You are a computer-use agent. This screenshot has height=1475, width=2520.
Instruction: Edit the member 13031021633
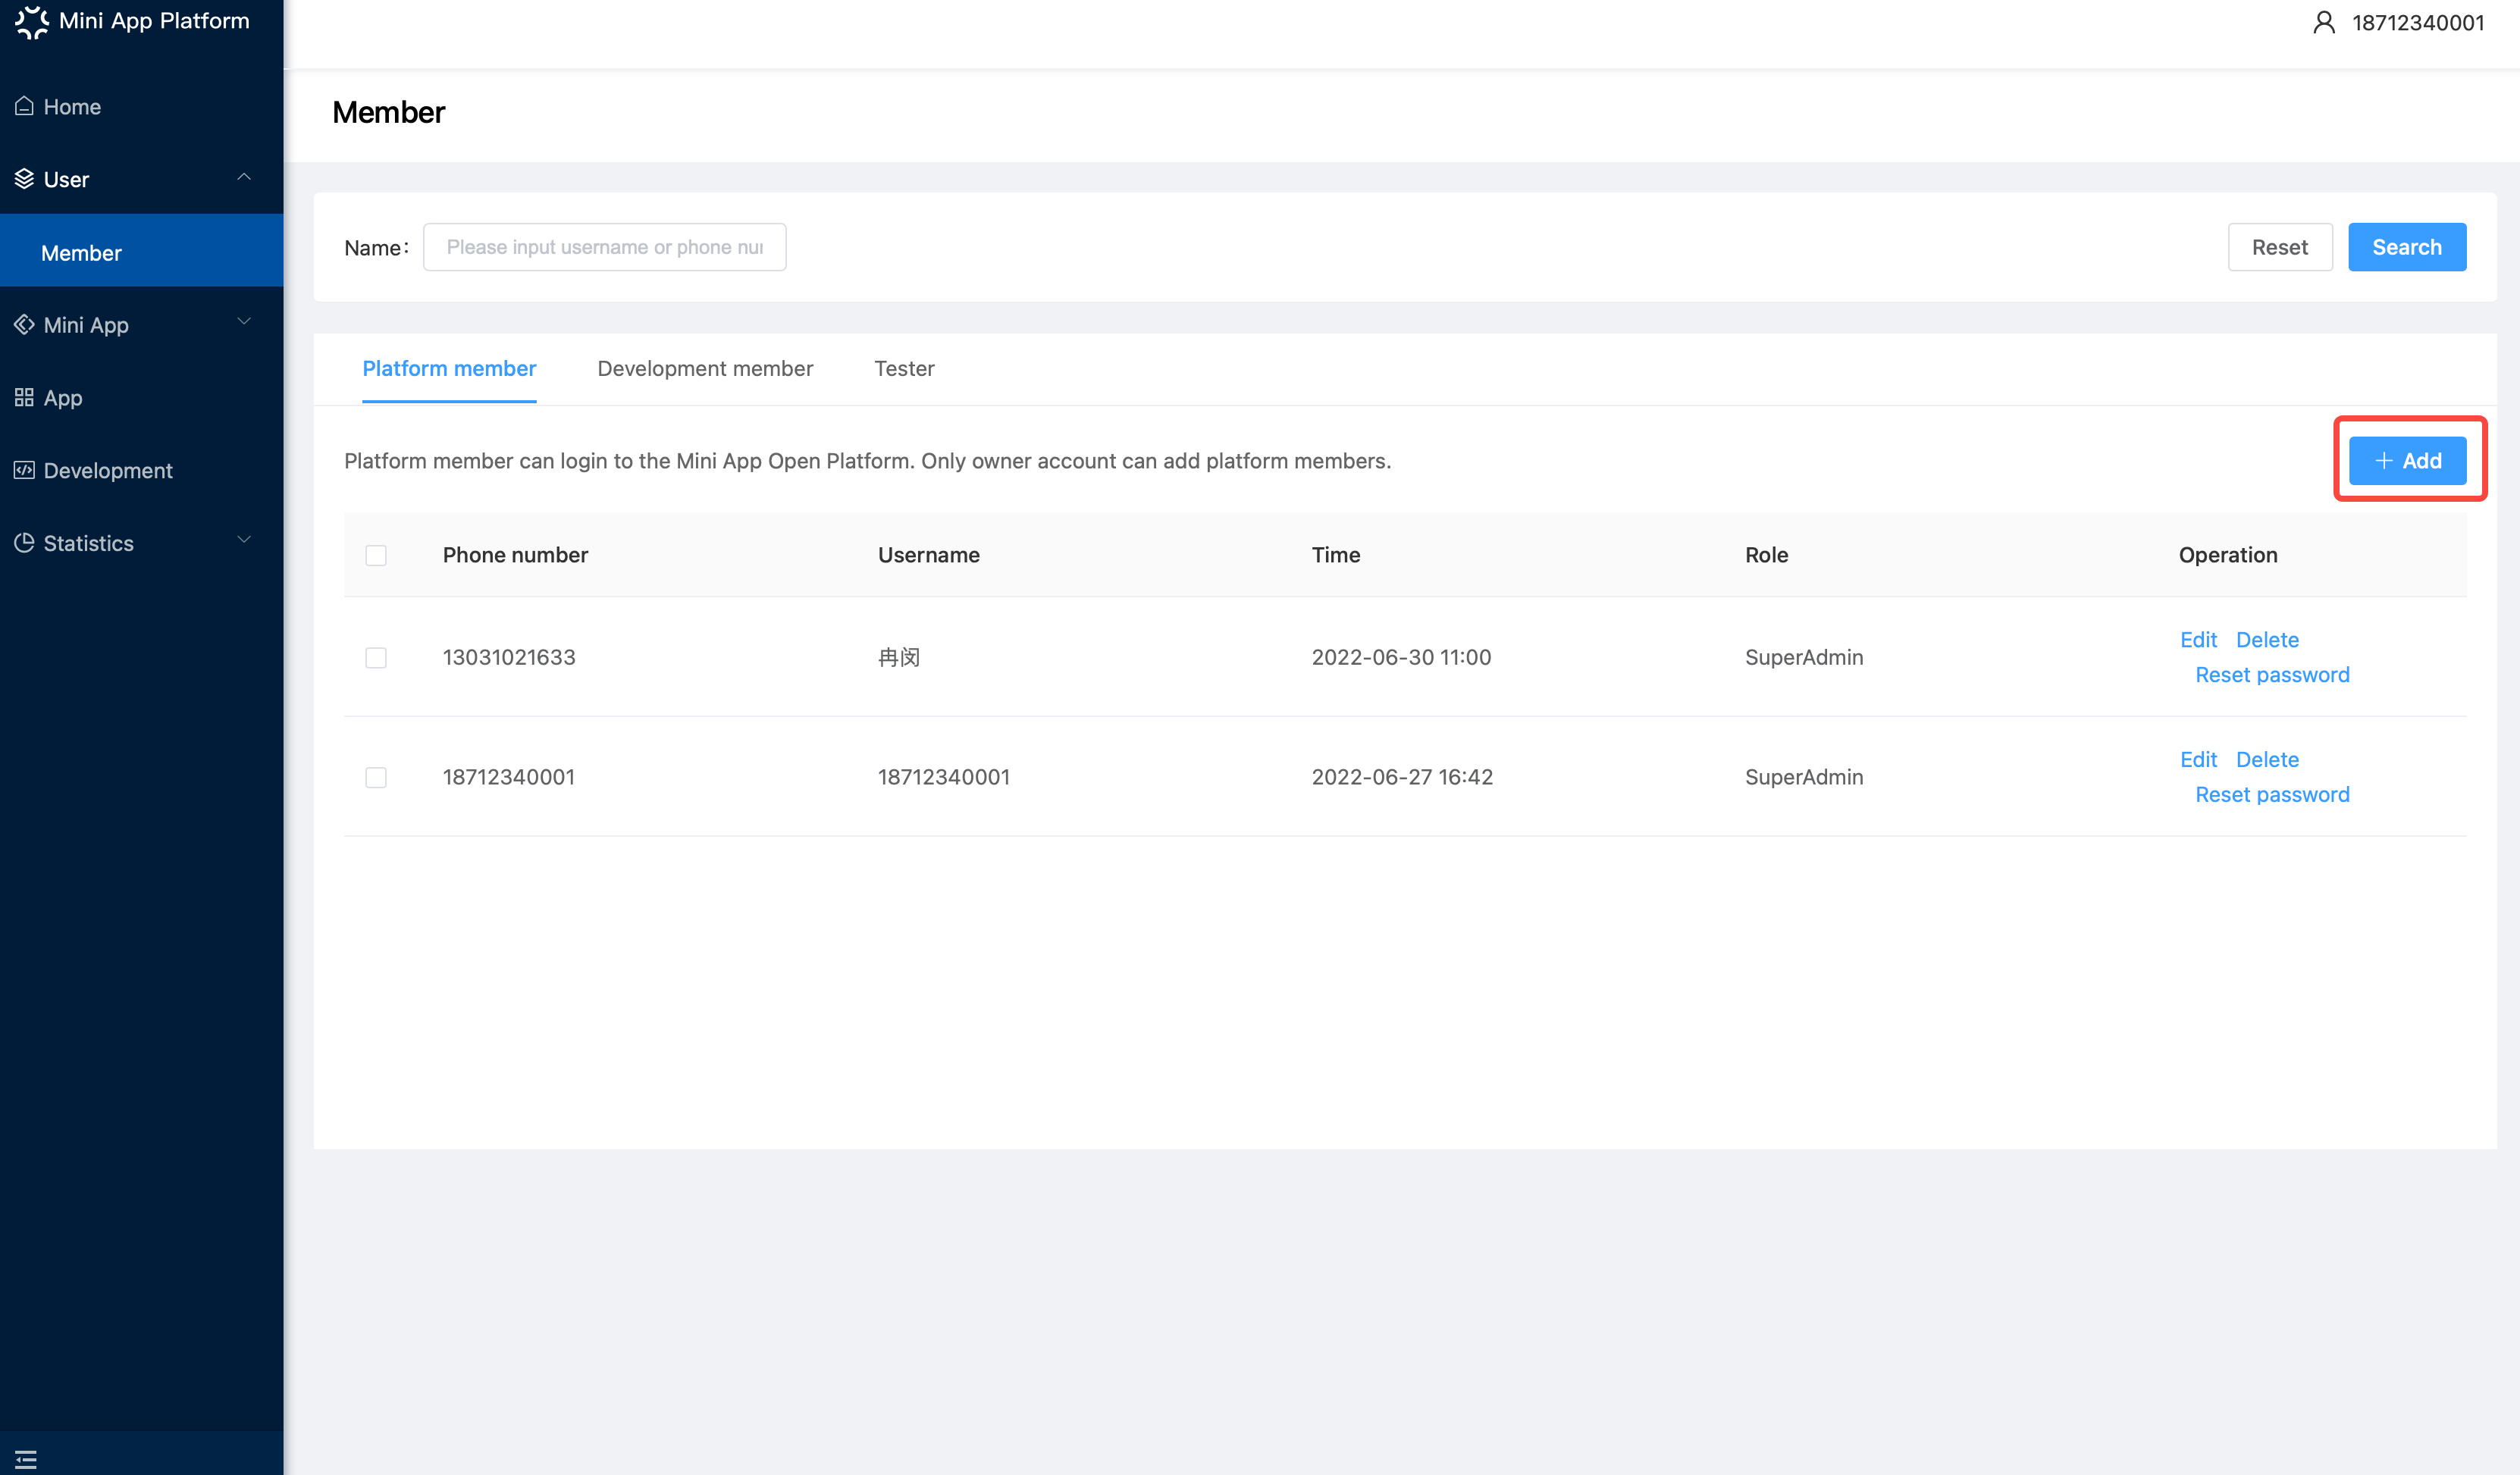pyautogui.click(x=2198, y=639)
